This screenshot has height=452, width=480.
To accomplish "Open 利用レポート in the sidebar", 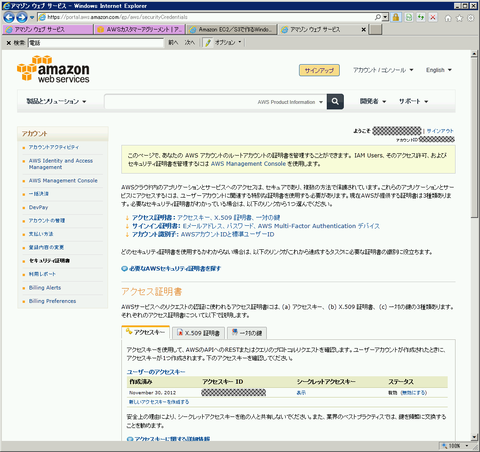I will pos(42,274).
